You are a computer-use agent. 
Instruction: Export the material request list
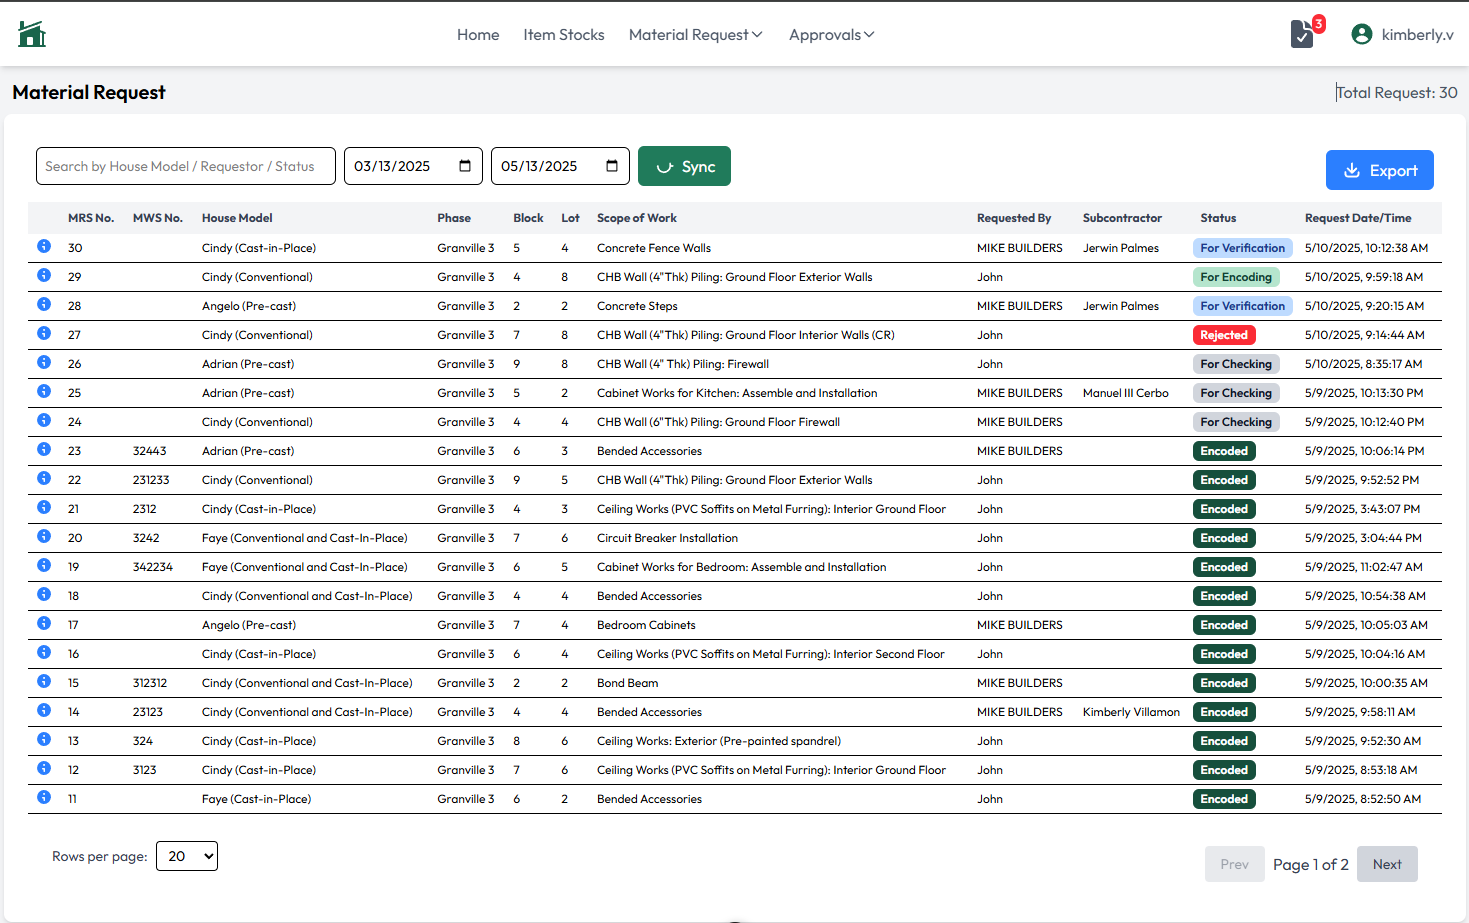click(x=1379, y=170)
